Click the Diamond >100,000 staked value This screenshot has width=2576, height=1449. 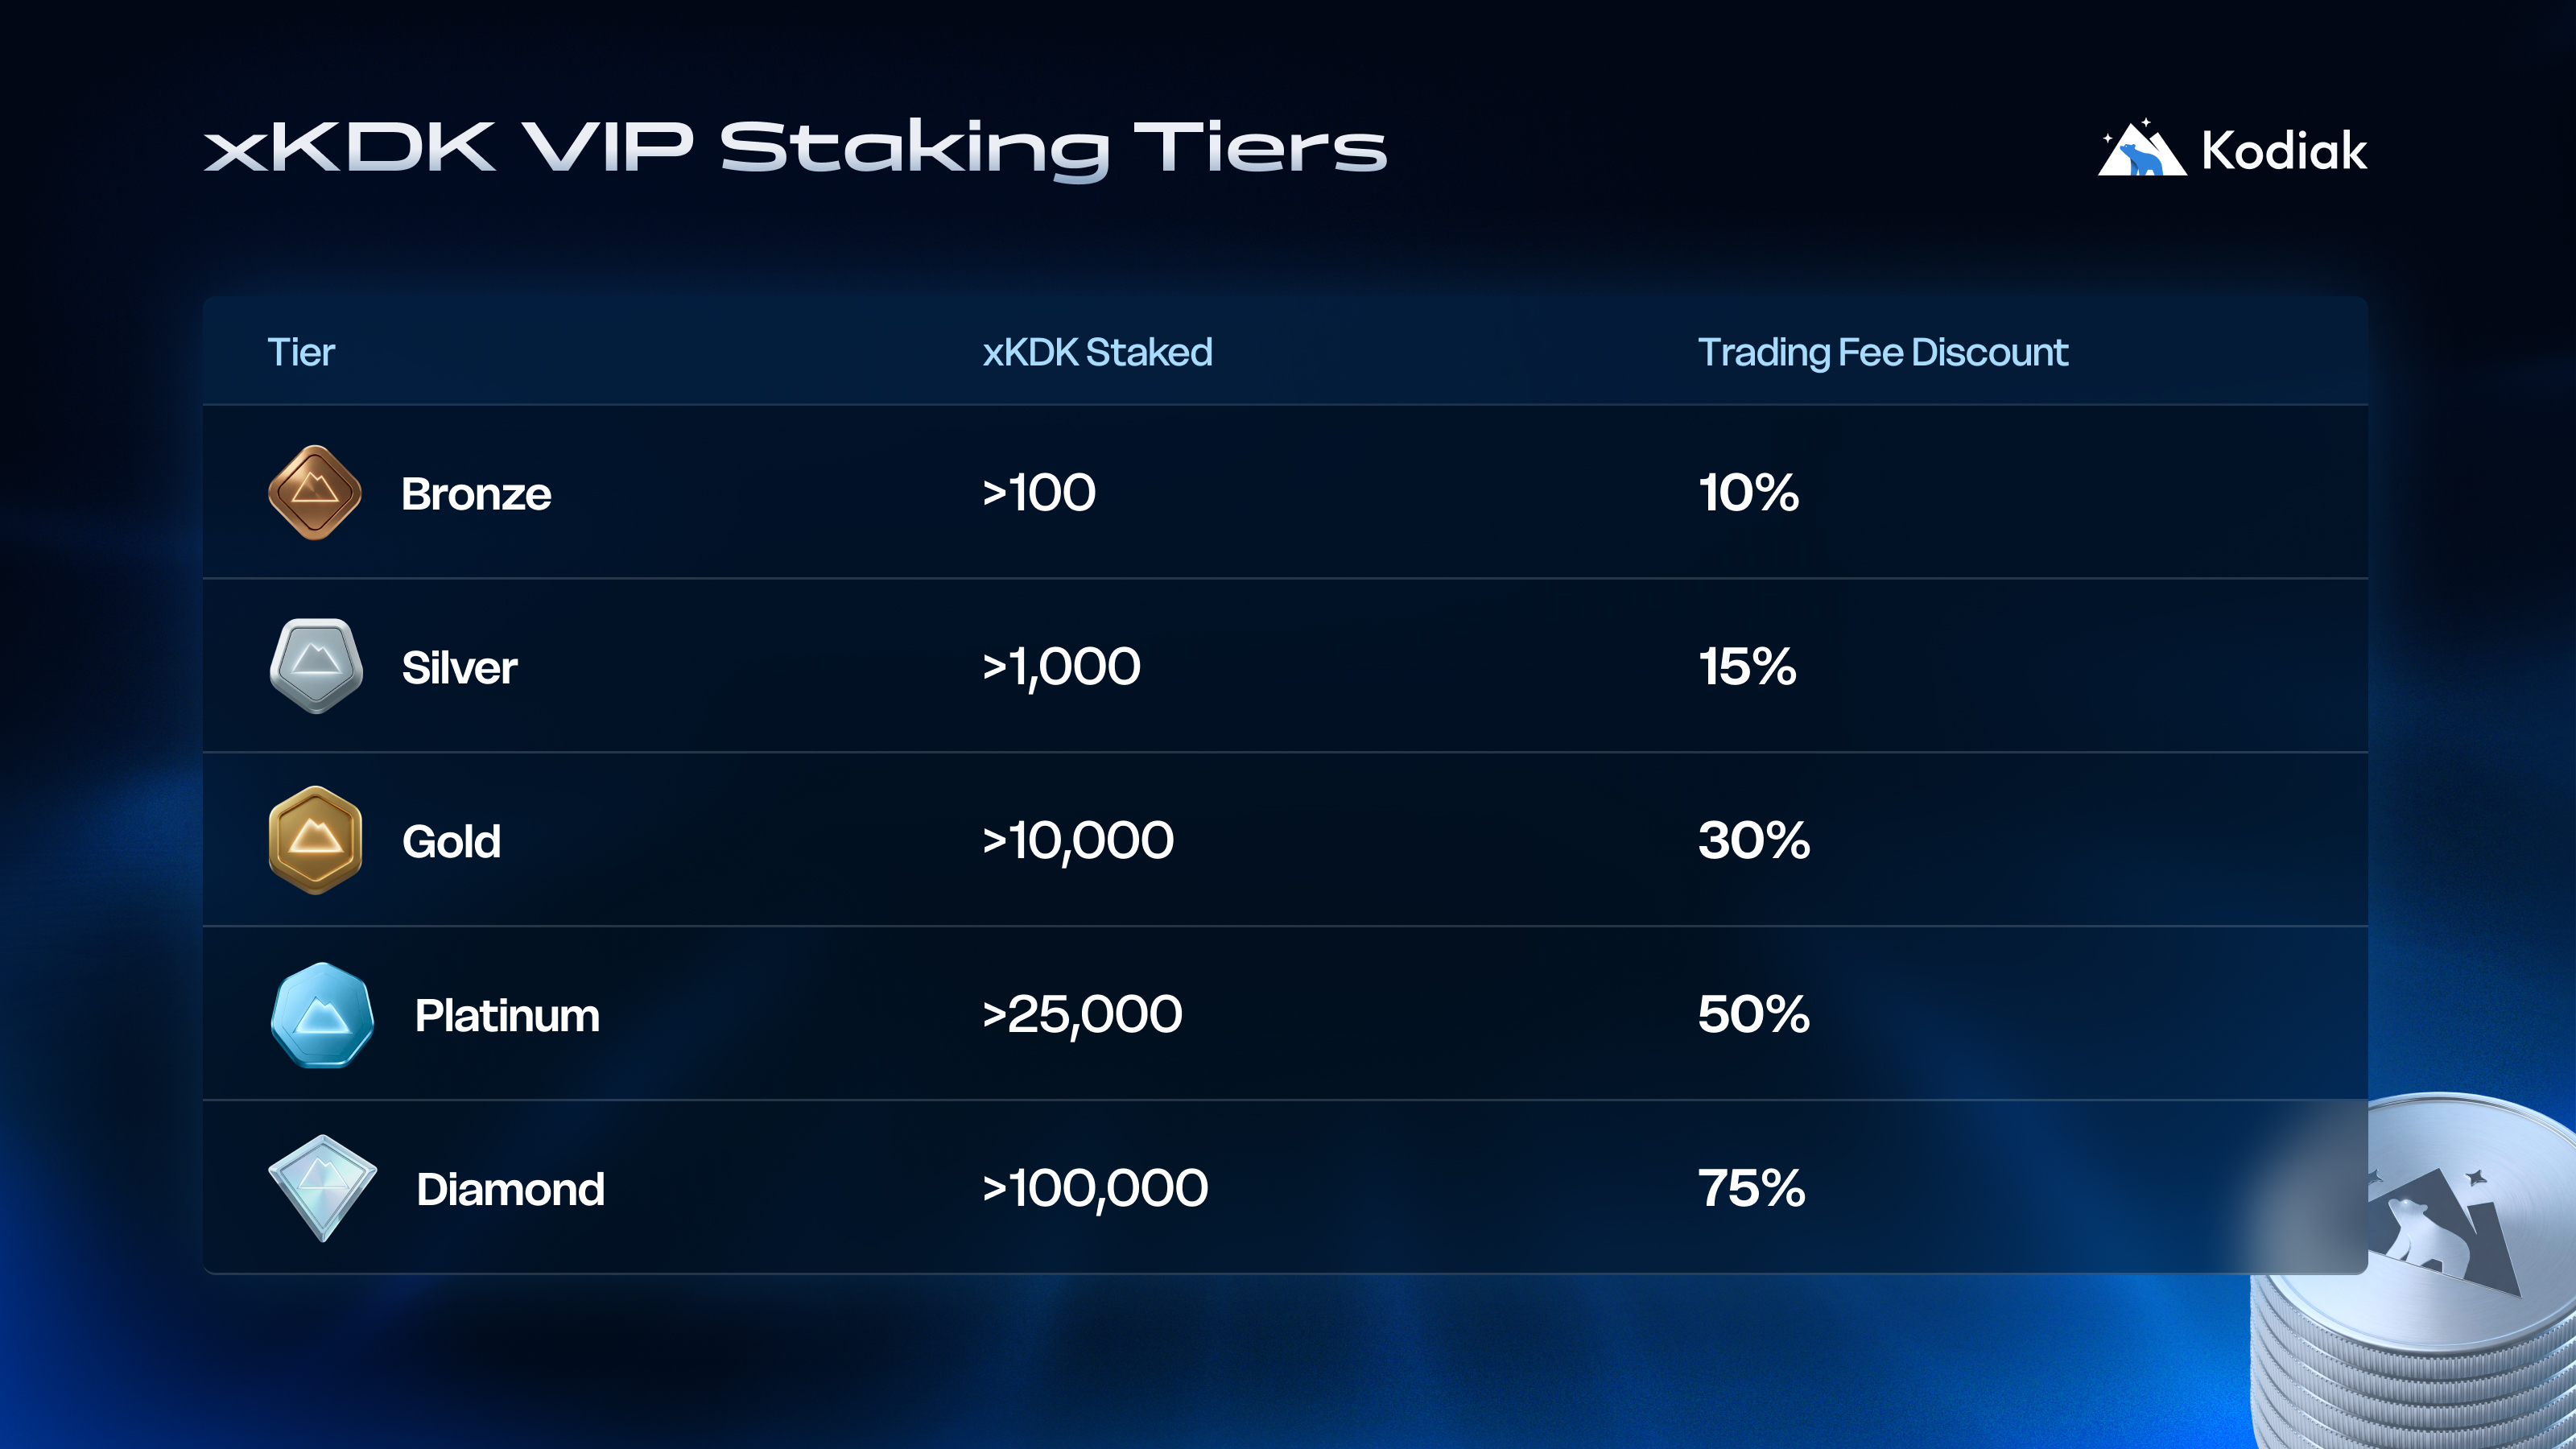(x=1095, y=1189)
